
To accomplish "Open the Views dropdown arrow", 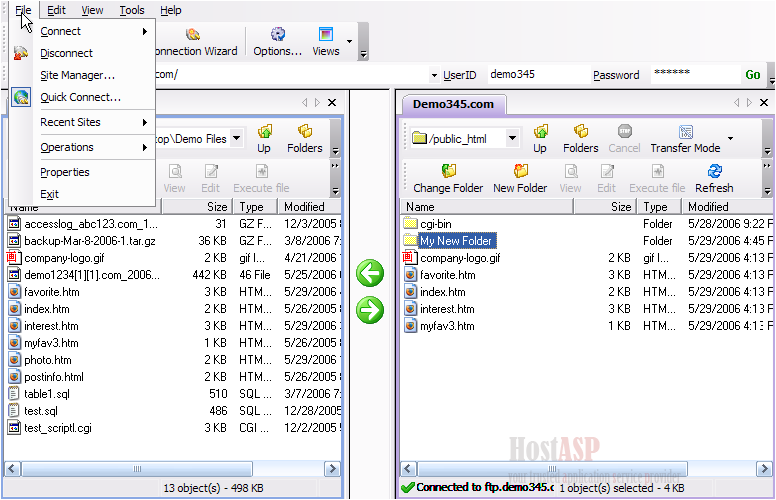I will pos(349,41).
